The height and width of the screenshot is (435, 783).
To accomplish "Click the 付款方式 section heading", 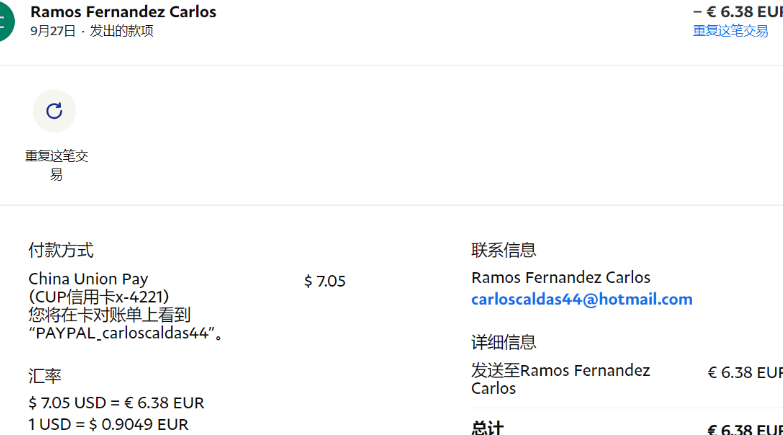I will click(x=61, y=250).
